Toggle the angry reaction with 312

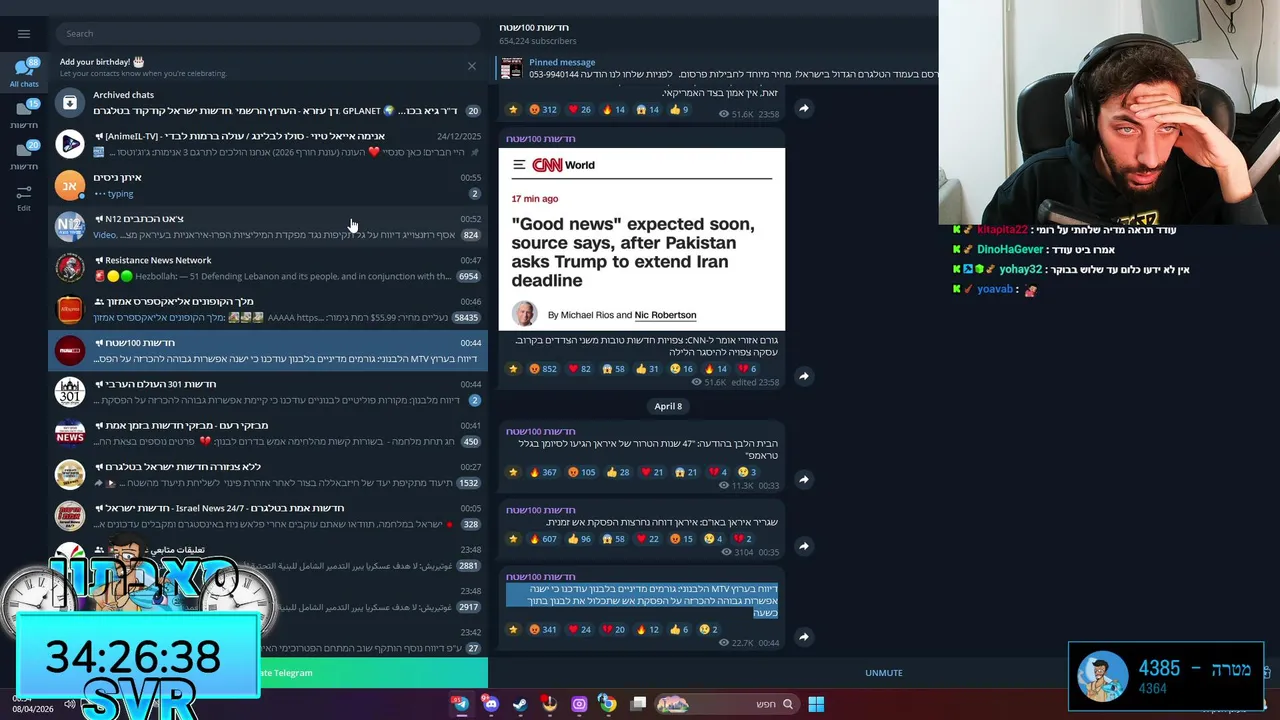543,109
